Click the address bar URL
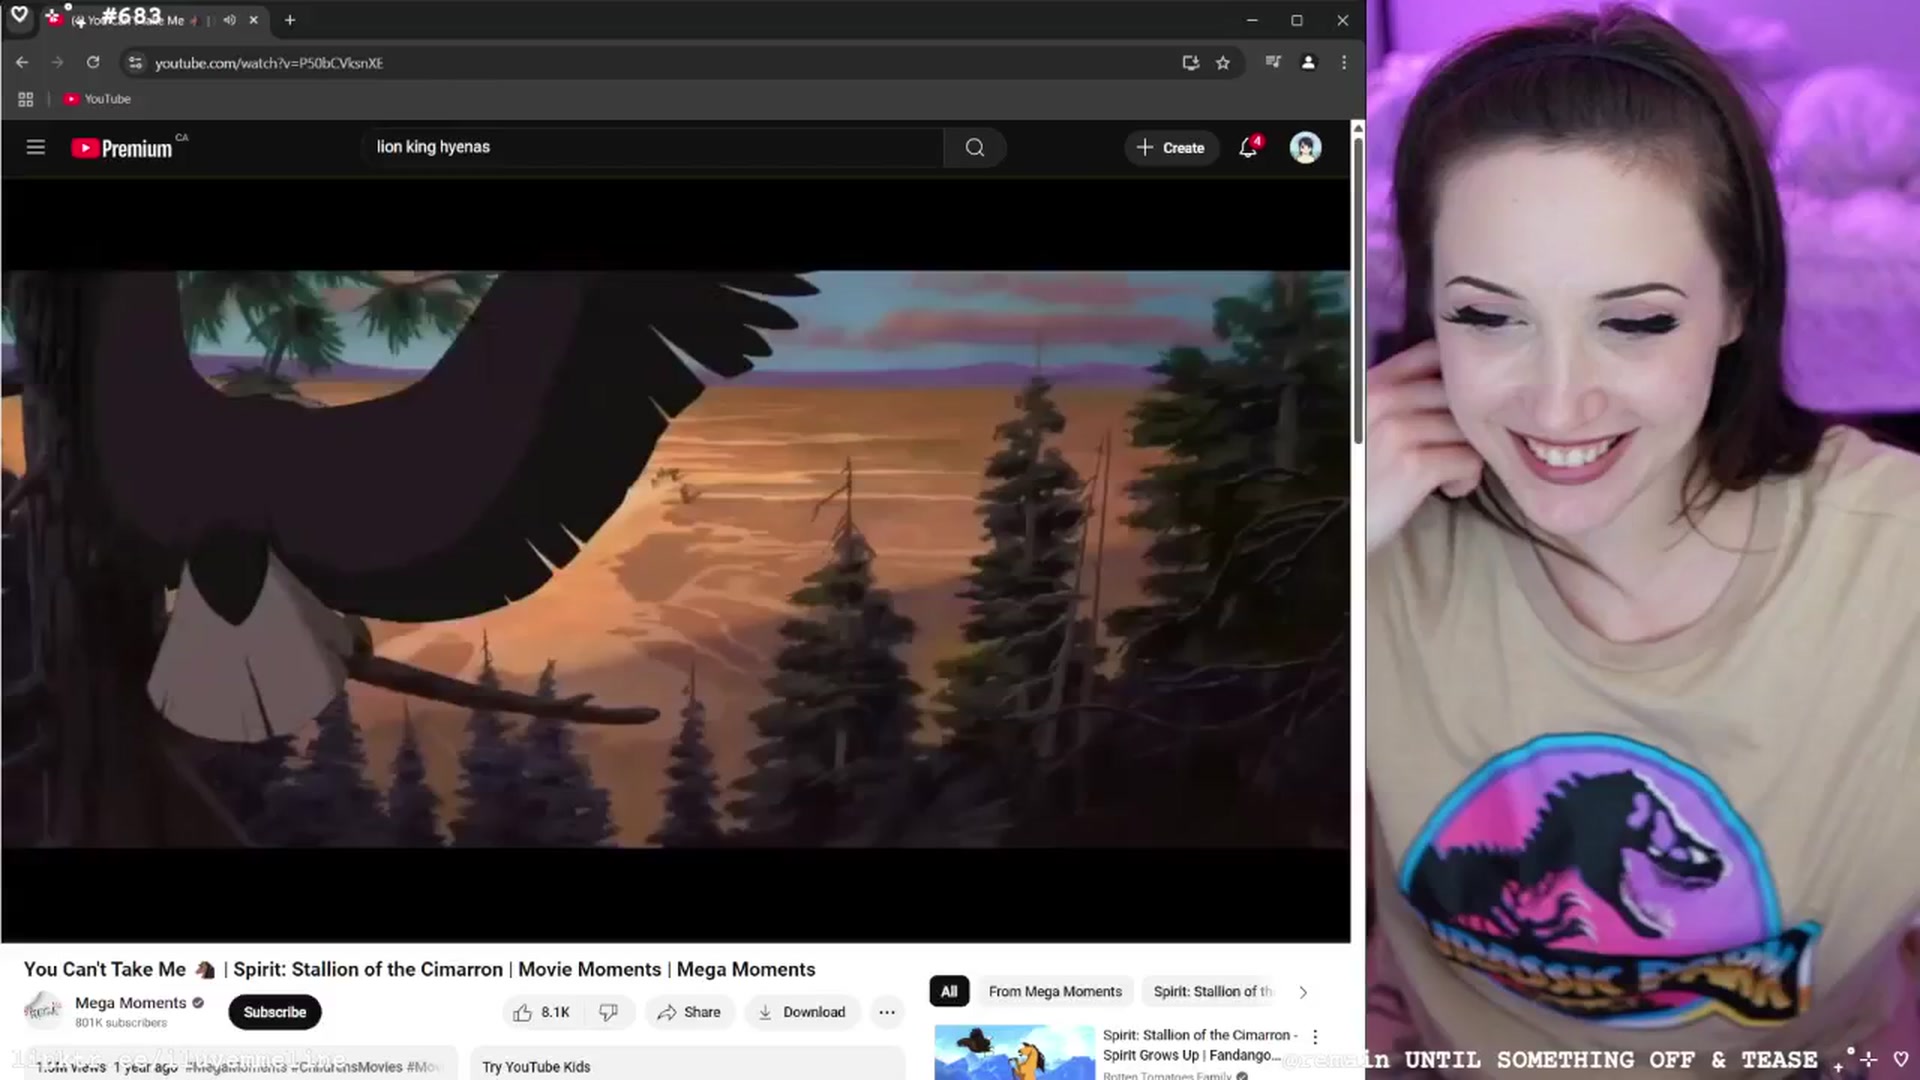Viewport: 1920px width, 1080px height. [x=269, y=63]
